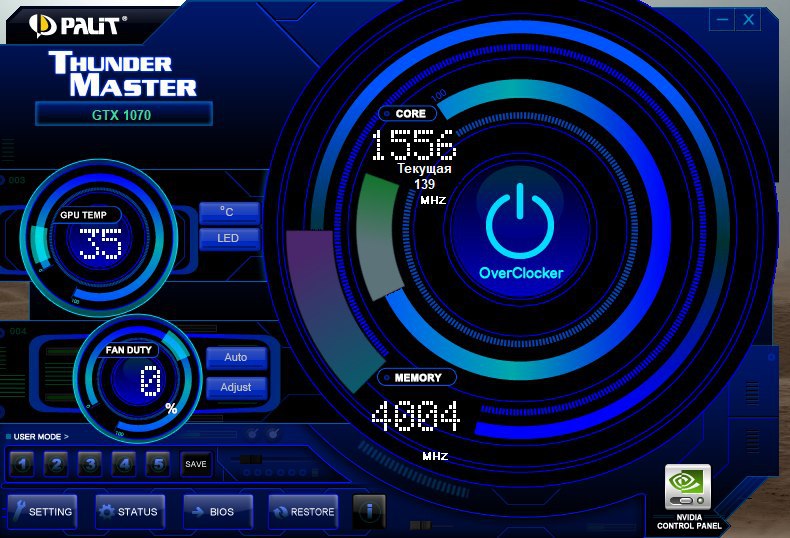Click the FAN DUTY gauge label
790x538 pixels.
[x=128, y=350]
